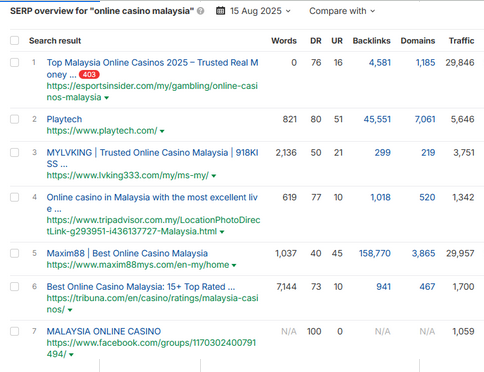484x372 pixels.
Task: Open the 1,185 domains value
Action: coord(425,63)
